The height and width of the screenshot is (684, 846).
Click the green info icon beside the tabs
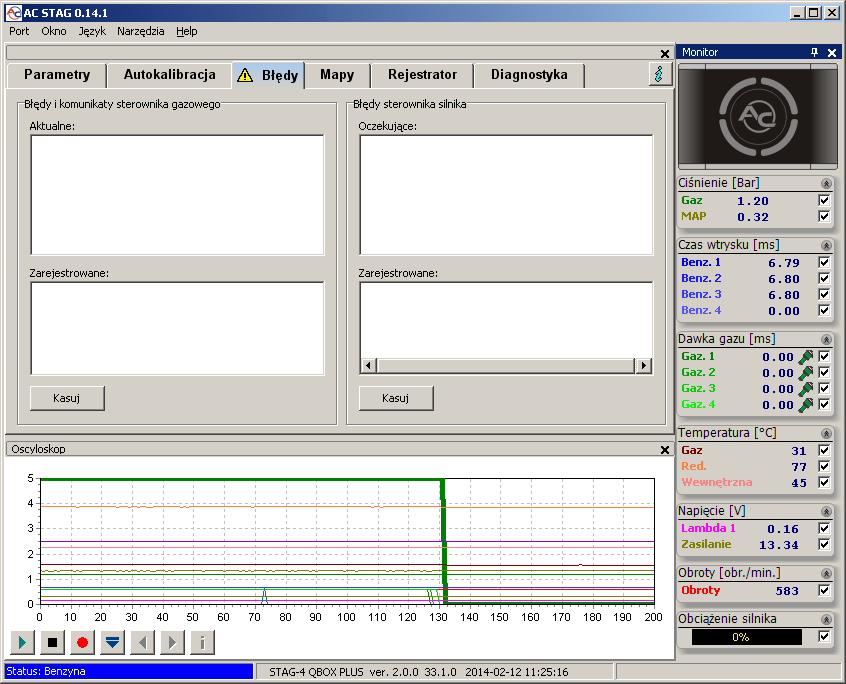(660, 74)
